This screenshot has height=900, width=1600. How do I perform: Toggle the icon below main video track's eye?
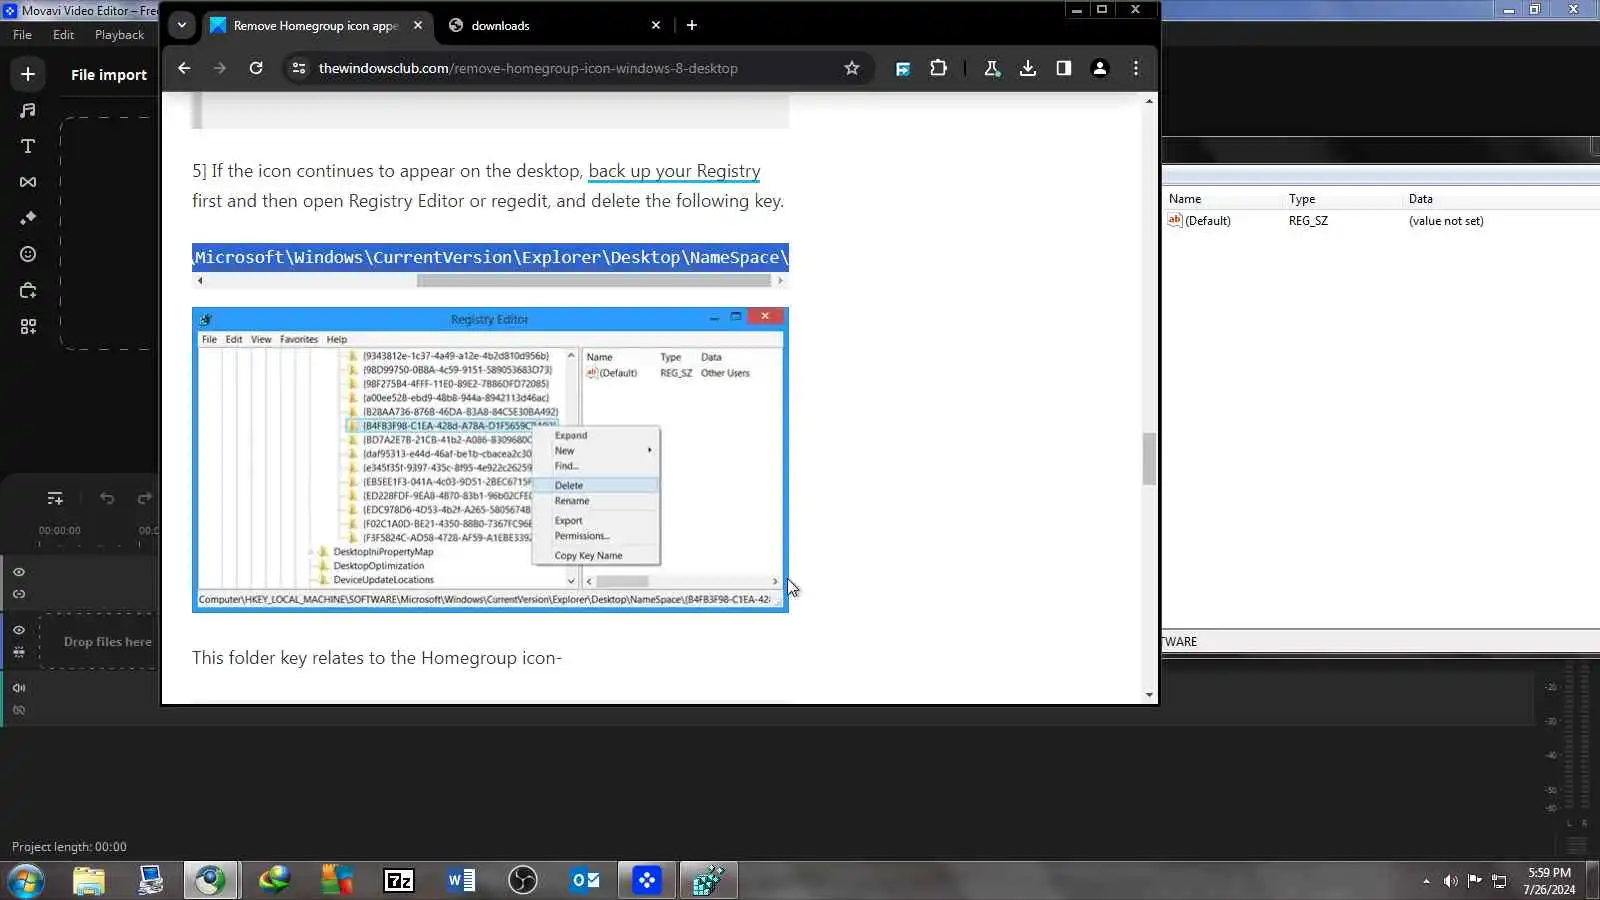tap(19, 652)
